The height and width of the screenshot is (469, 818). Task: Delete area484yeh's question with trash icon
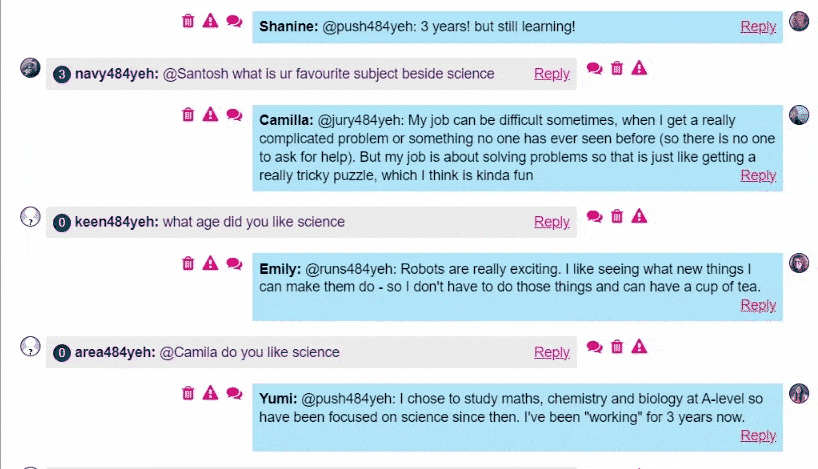click(617, 347)
